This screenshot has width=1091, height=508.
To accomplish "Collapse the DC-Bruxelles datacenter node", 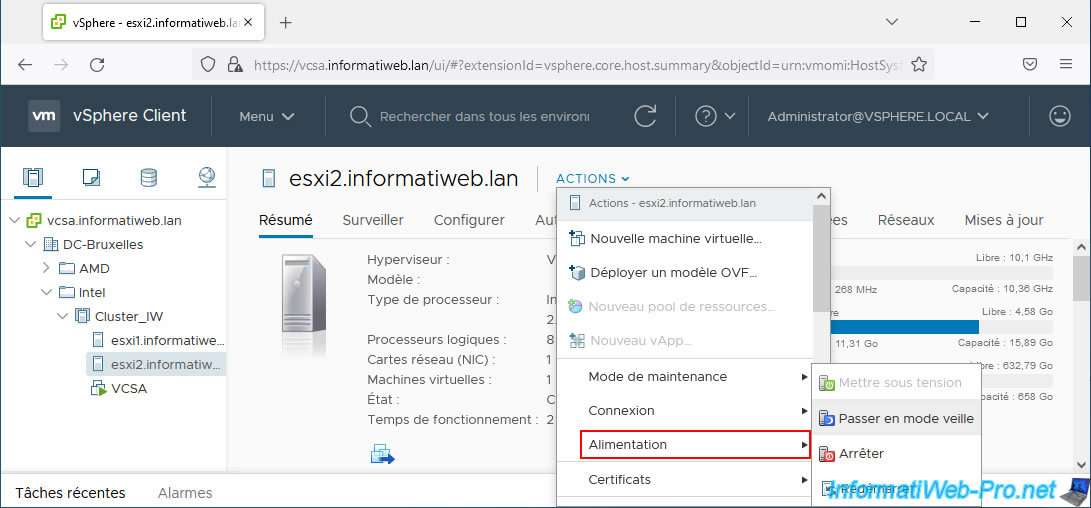I will click(29, 245).
